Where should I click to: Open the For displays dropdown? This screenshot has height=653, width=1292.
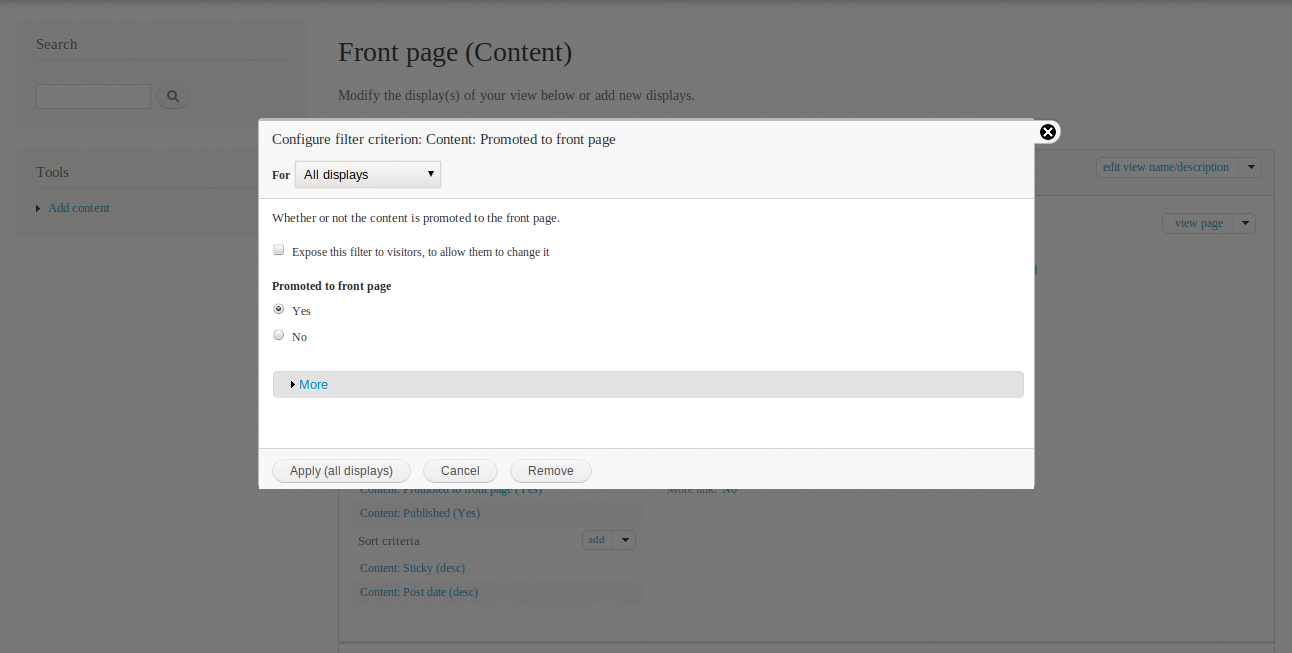368,174
